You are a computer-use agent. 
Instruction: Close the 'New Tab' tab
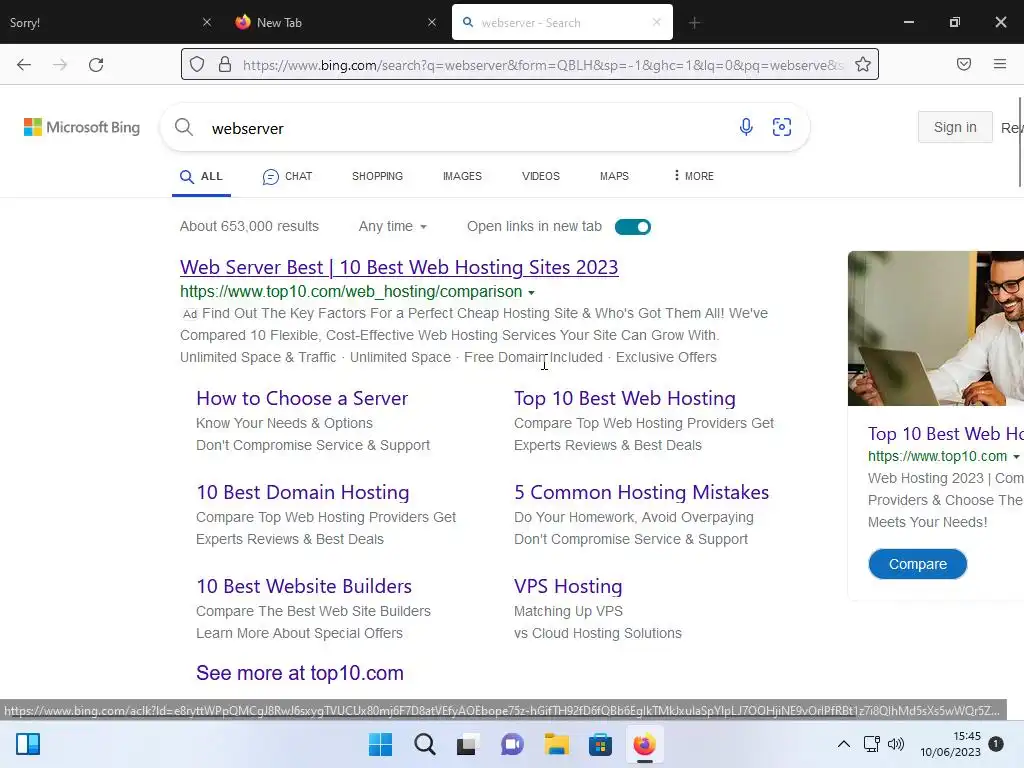(432, 22)
